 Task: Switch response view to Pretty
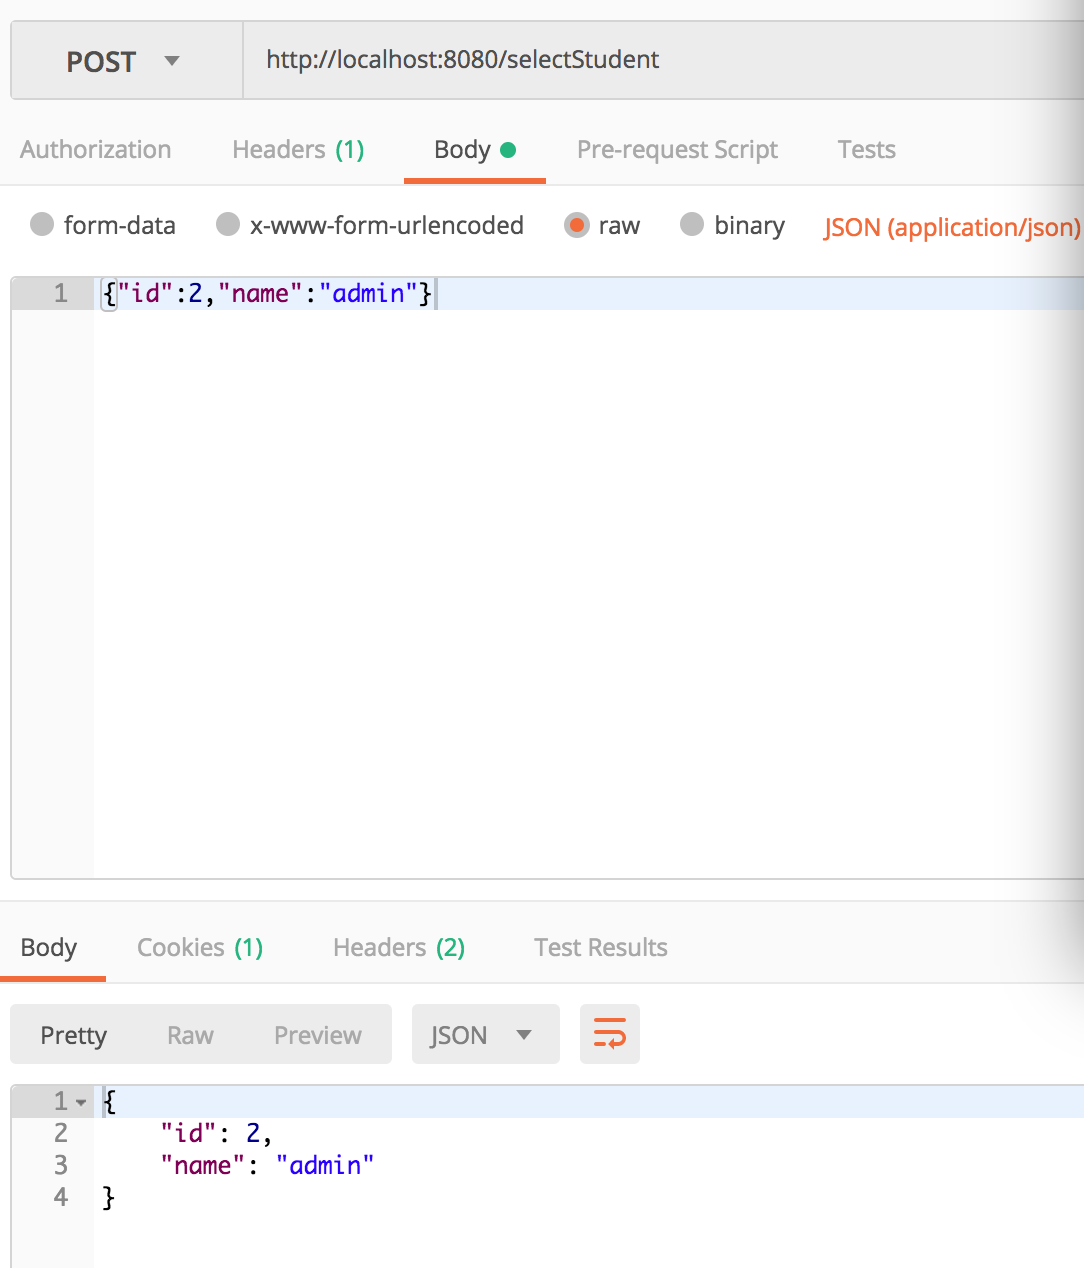(73, 1035)
